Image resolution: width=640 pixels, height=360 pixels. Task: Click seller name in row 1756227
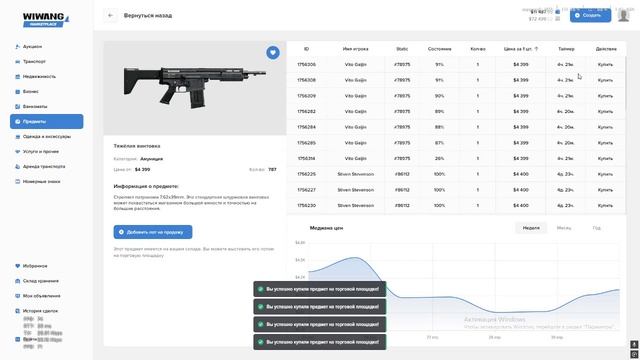coord(356,190)
